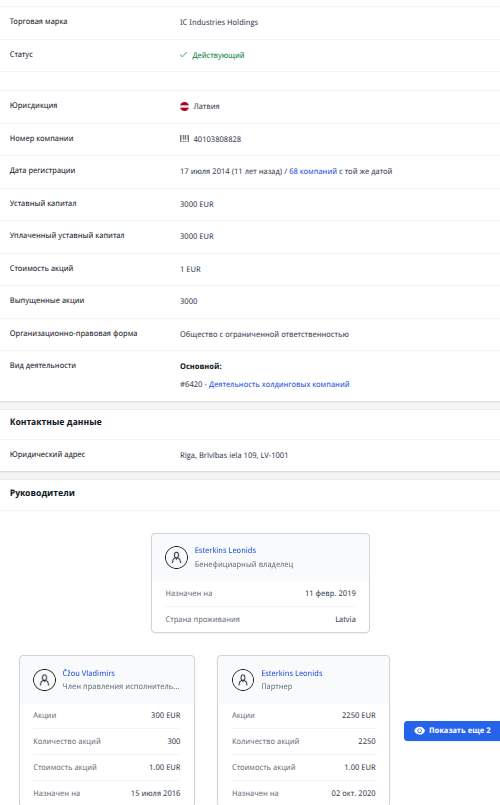The height and width of the screenshot is (805, 500).
Task: Click trademark value IC Industries Holdings
Action: [219, 22]
